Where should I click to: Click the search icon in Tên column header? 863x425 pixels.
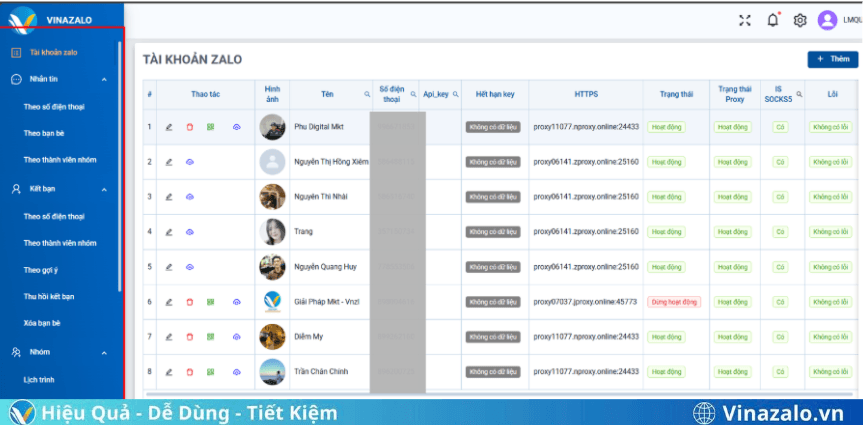click(367, 95)
